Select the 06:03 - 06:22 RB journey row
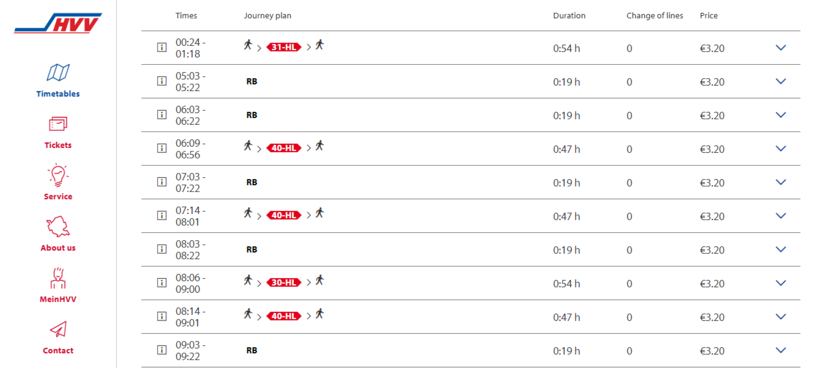Screen dimensions: 820x368 471,115
